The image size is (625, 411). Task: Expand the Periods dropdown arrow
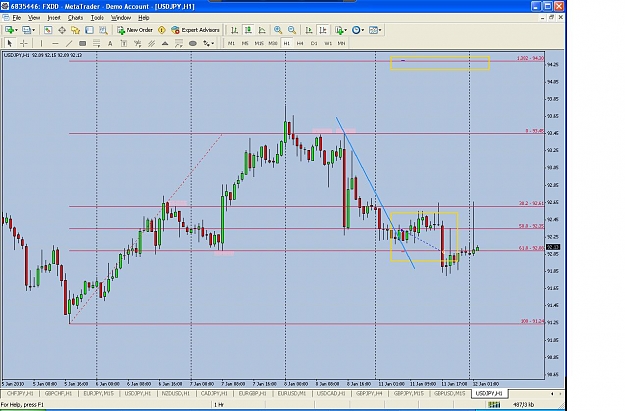click(x=363, y=30)
